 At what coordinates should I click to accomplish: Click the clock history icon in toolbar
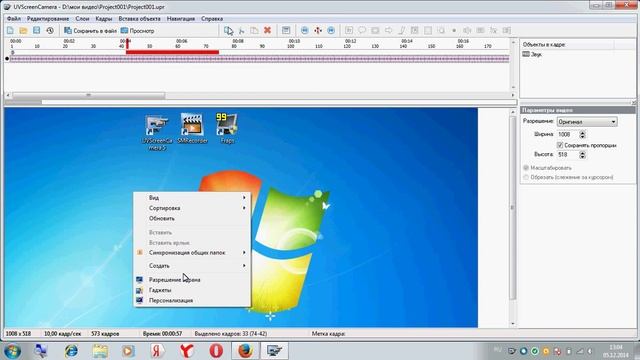tap(50, 31)
